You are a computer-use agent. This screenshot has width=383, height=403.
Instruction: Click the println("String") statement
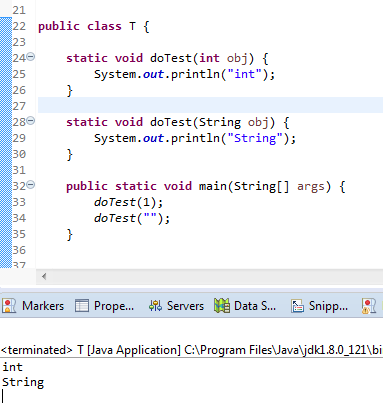click(x=195, y=138)
